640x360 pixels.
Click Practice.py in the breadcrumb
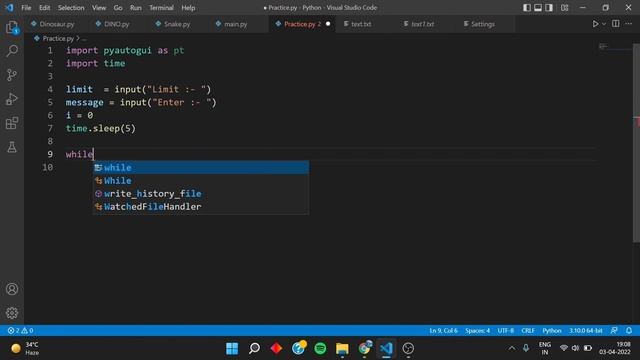coord(58,38)
